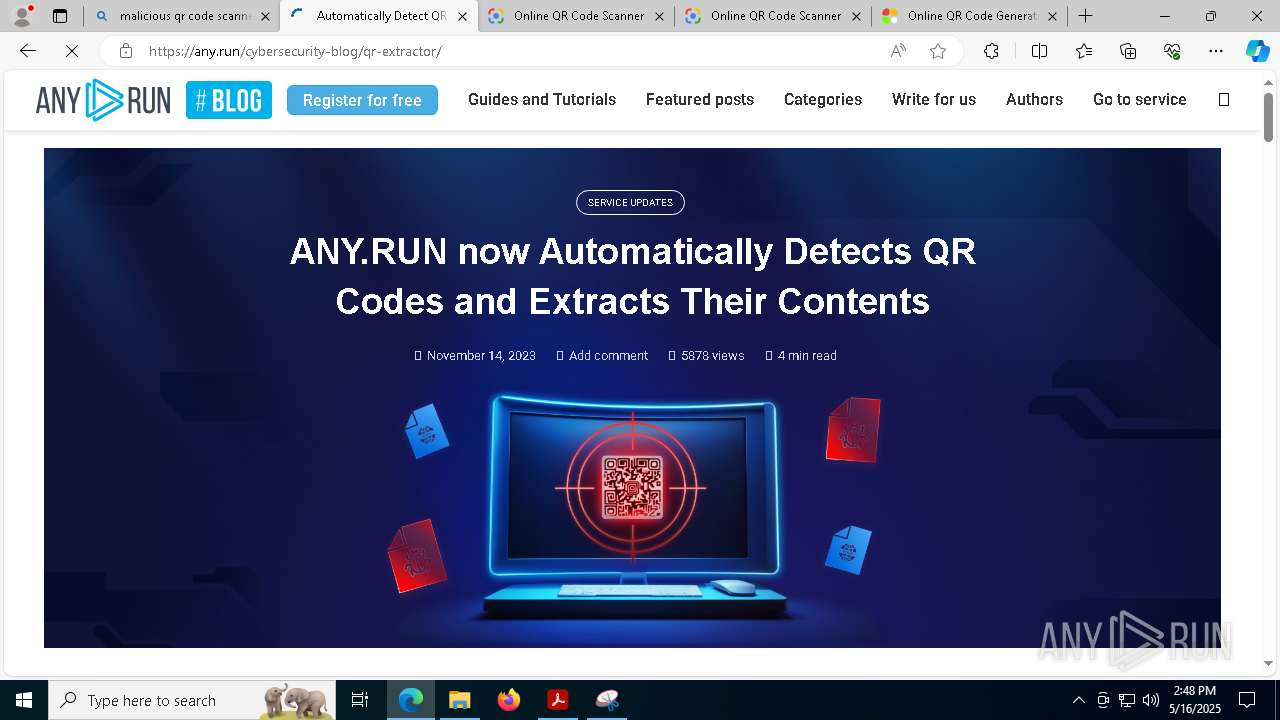1280x720 pixels.
Task: Stop page loading with the X button
Action: pos(72,51)
